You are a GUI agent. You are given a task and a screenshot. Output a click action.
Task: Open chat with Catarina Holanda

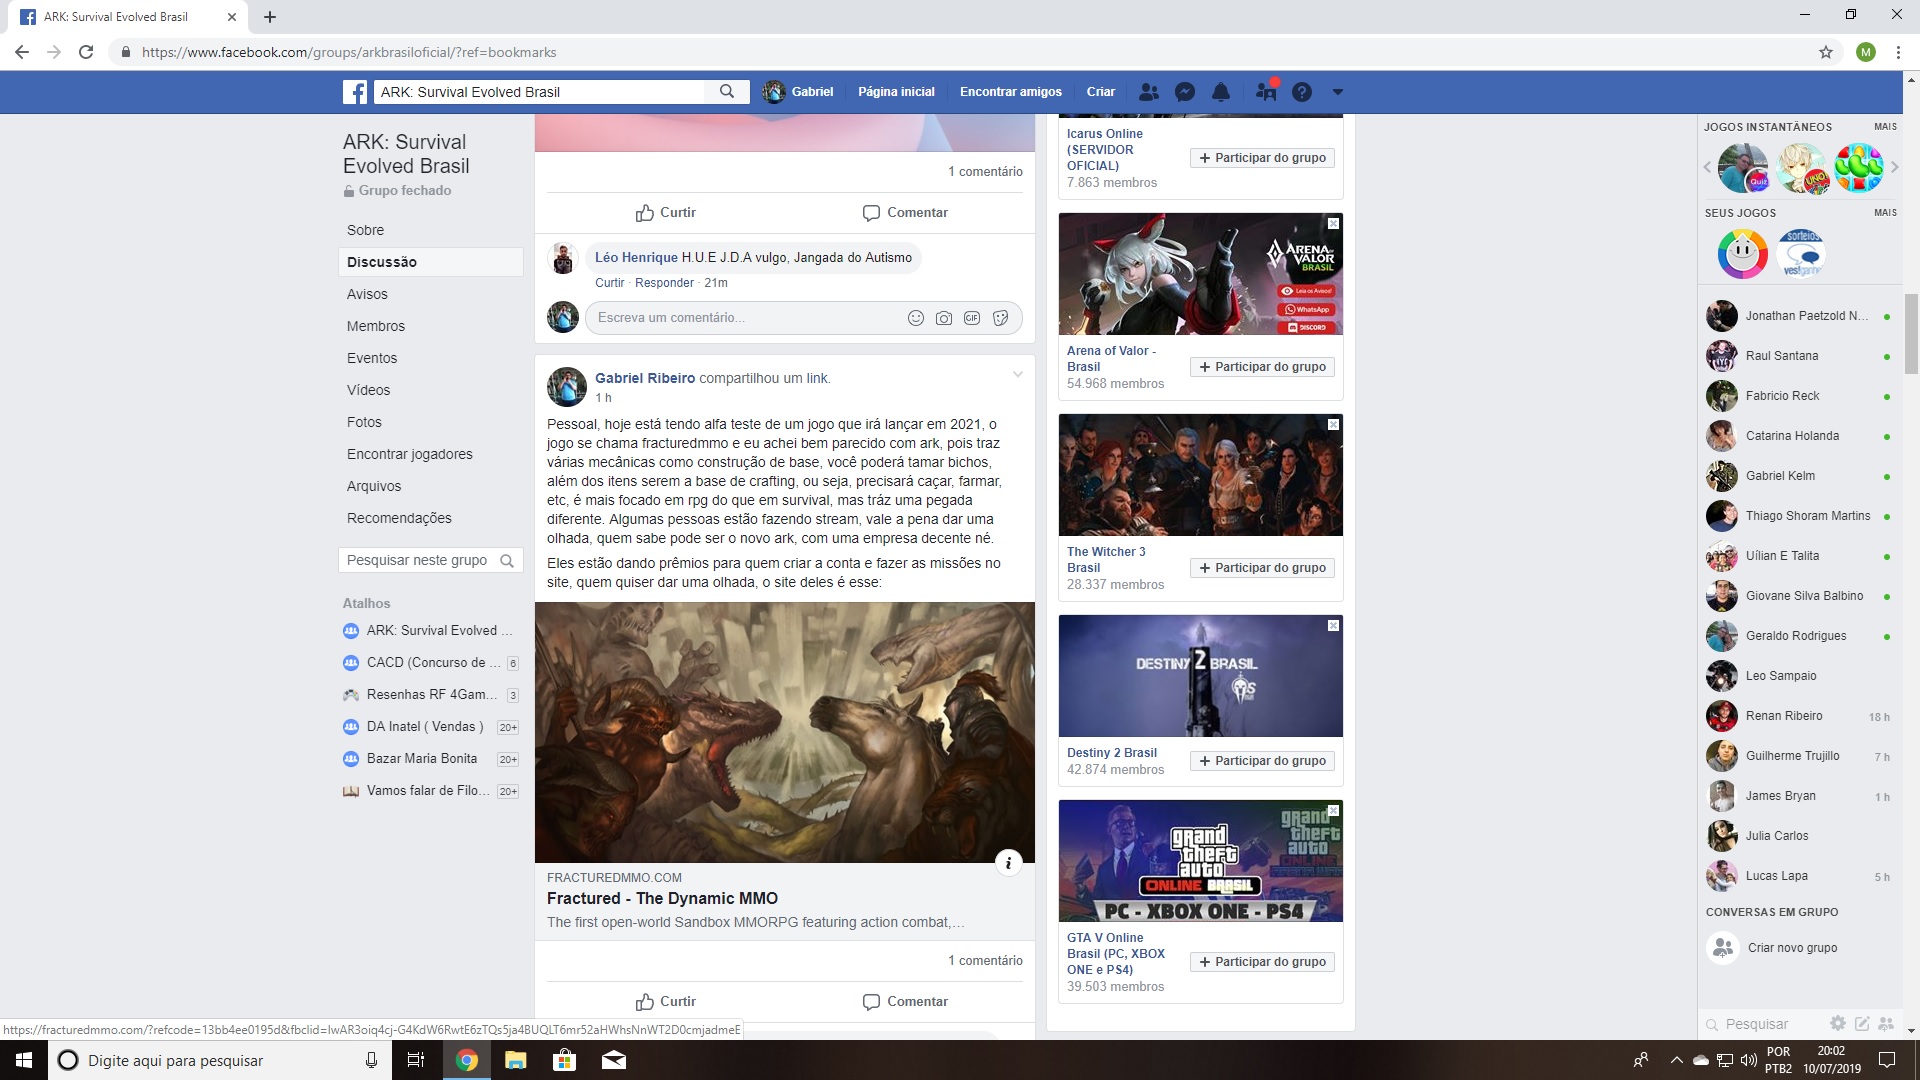tap(1798, 436)
